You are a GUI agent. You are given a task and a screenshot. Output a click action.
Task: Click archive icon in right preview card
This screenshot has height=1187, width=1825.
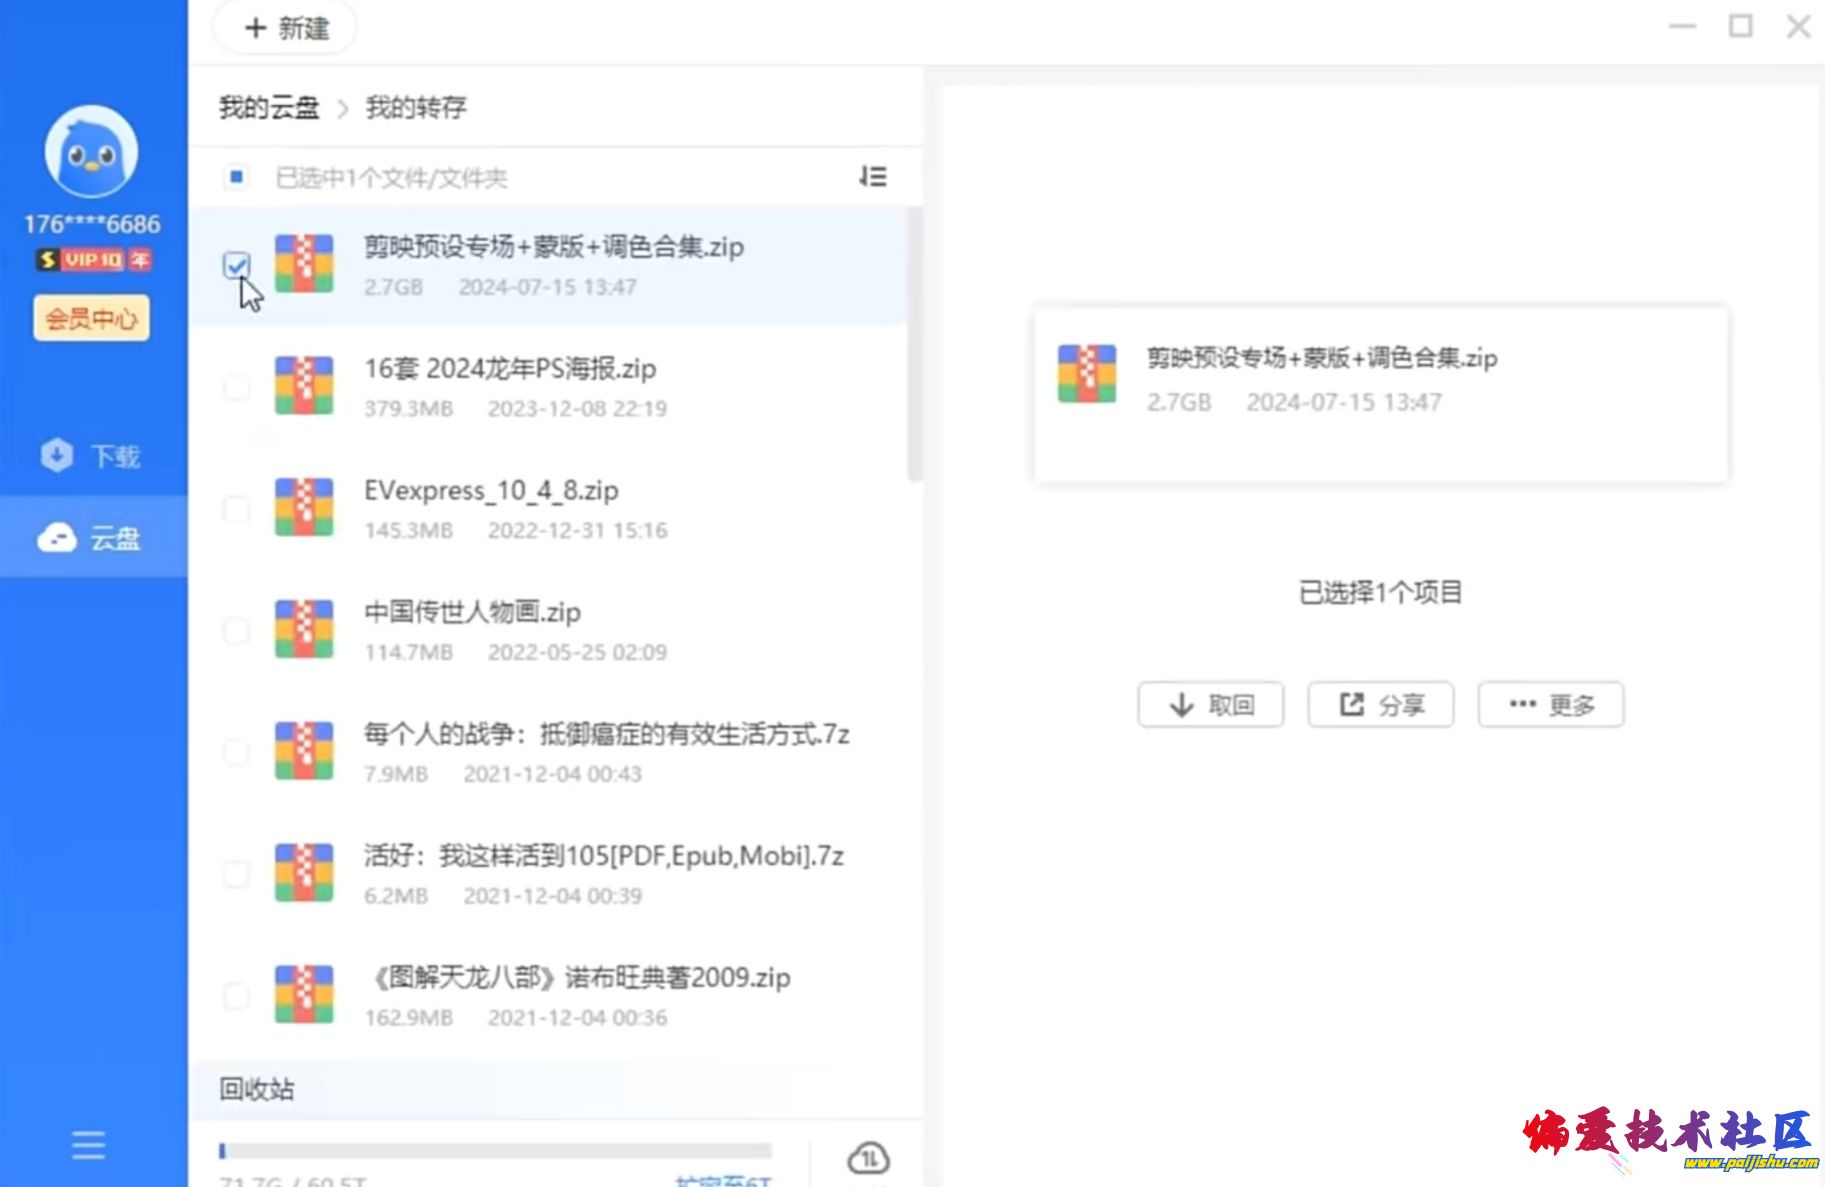click(1086, 375)
